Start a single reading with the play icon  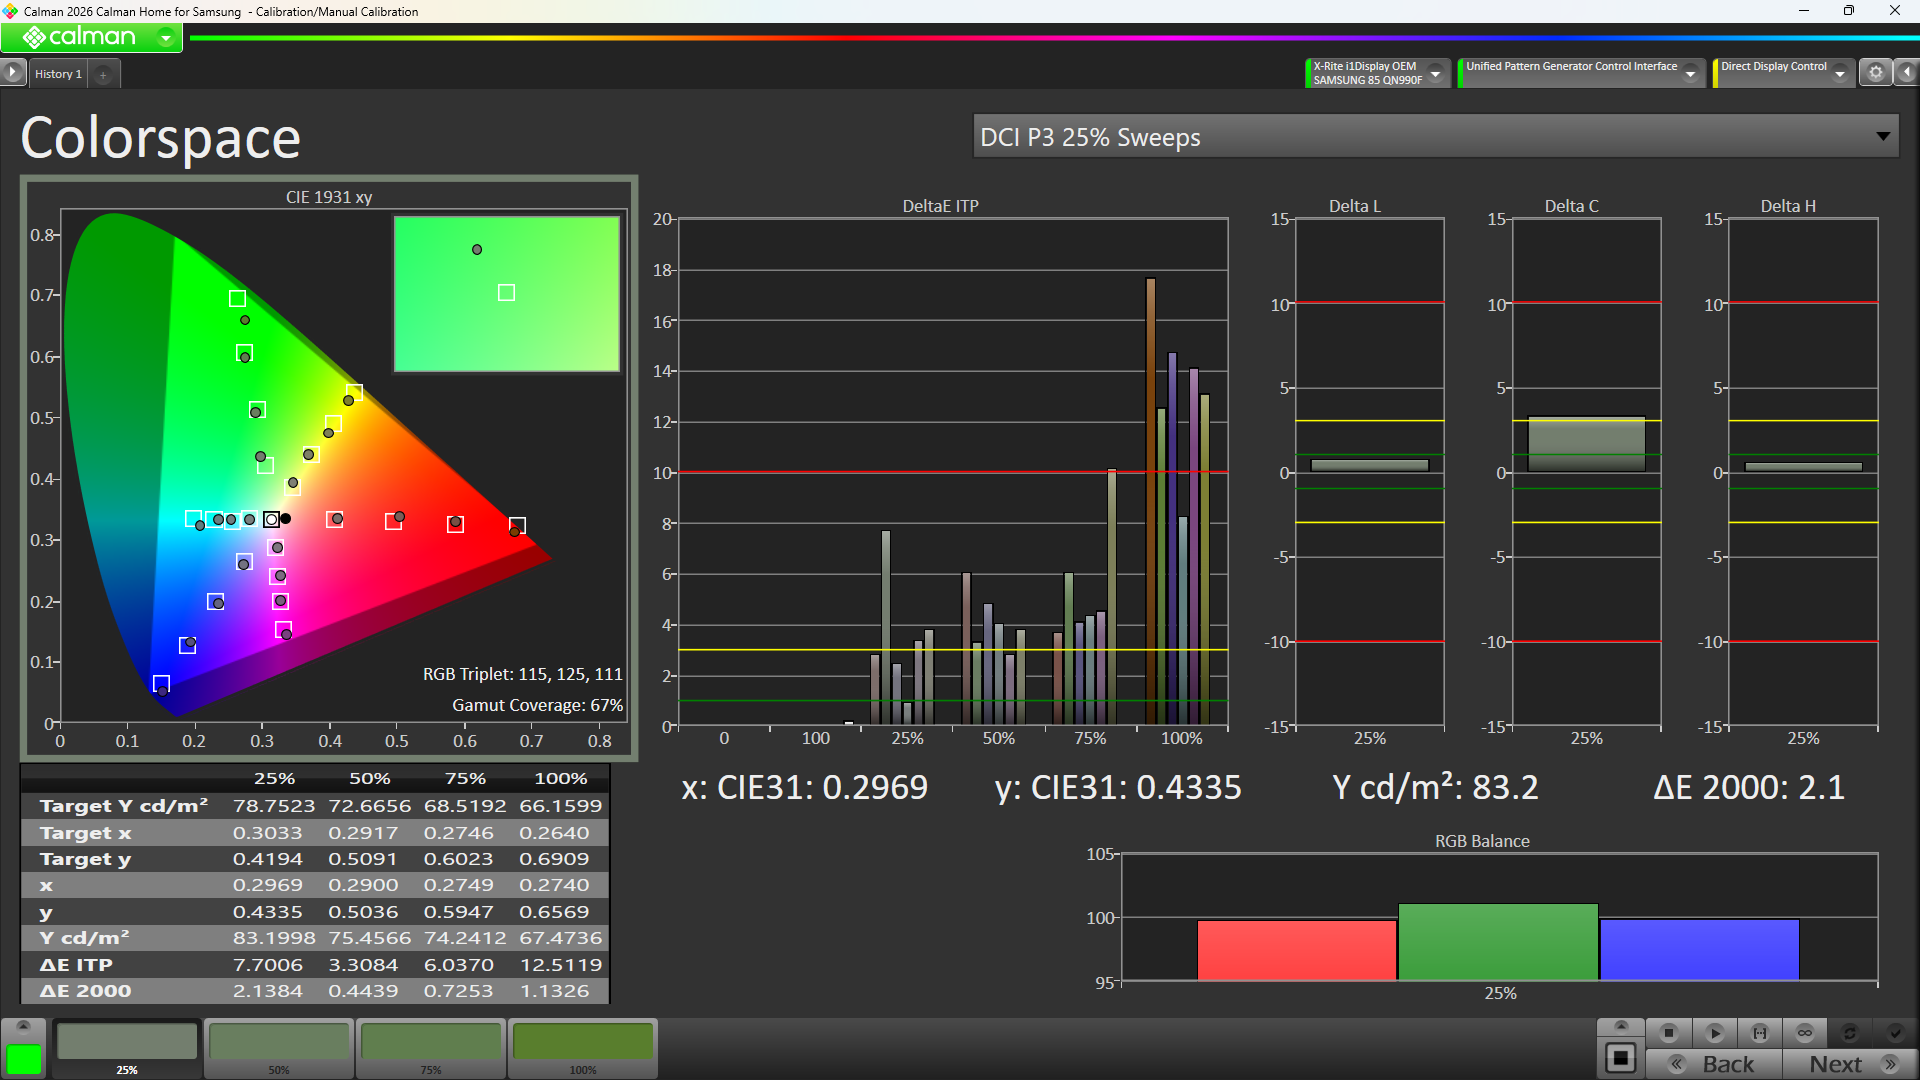click(x=1714, y=1033)
